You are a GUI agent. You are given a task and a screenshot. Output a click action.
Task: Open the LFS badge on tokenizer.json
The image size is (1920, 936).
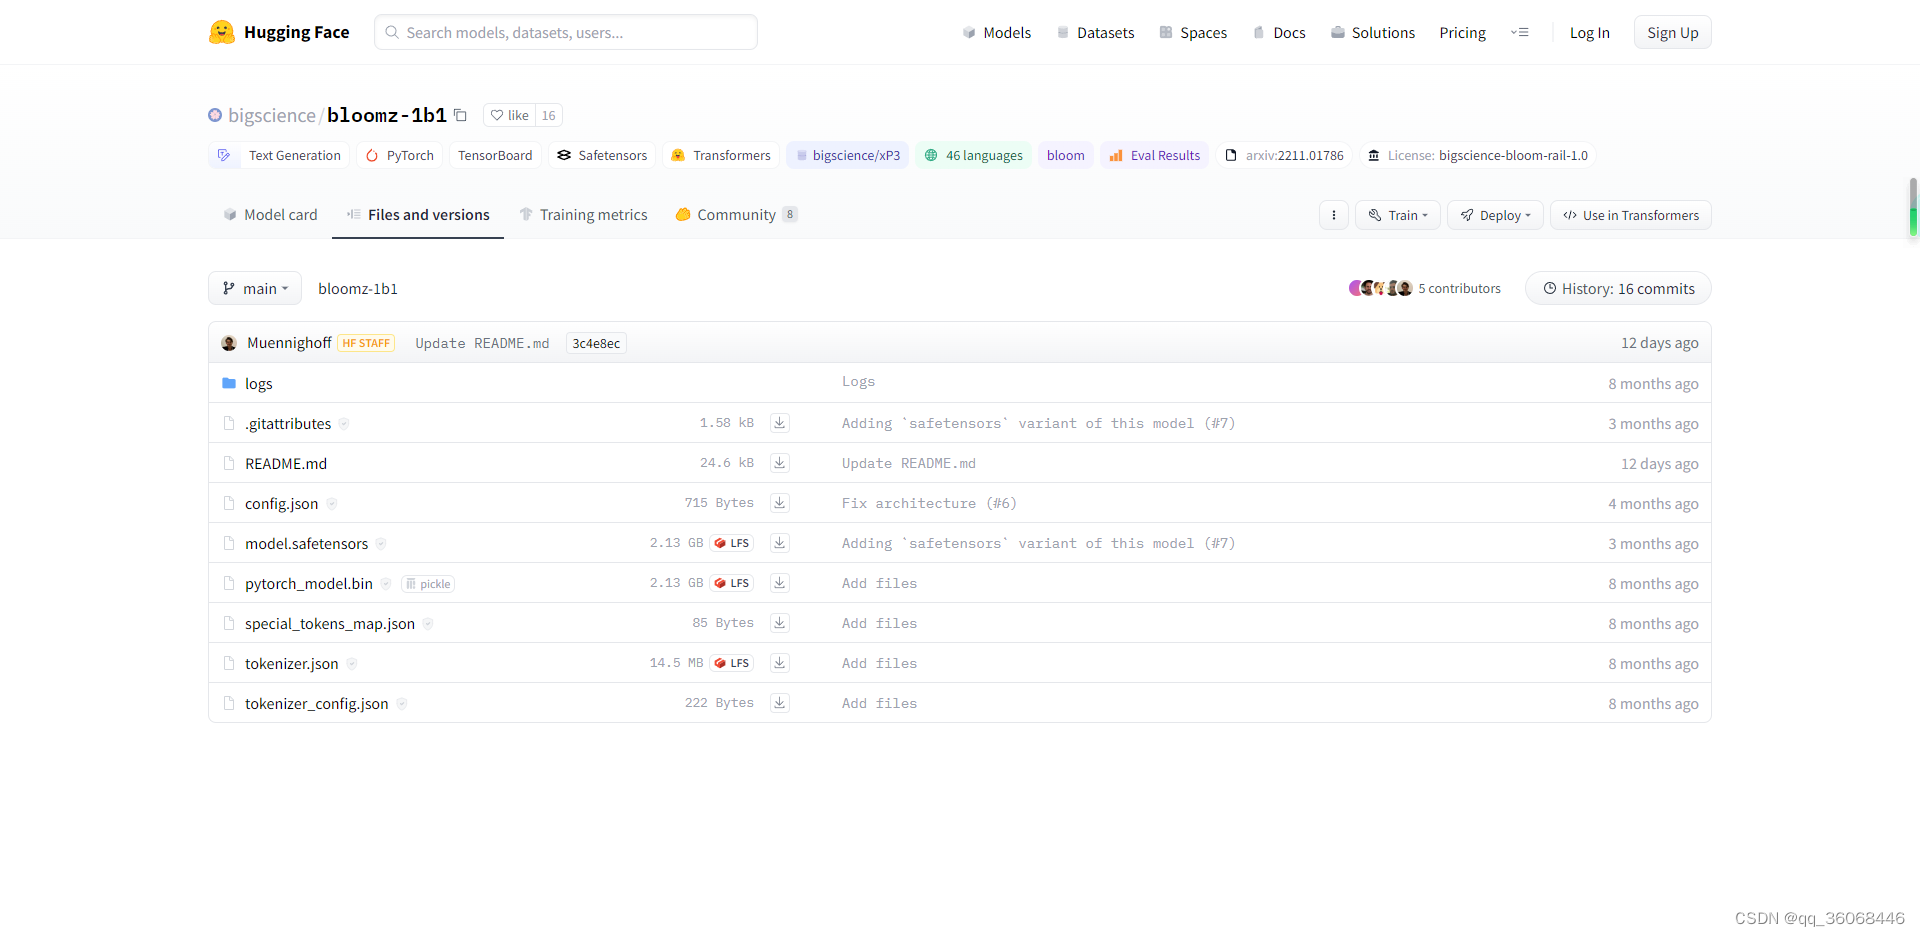click(x=732, y=663)
